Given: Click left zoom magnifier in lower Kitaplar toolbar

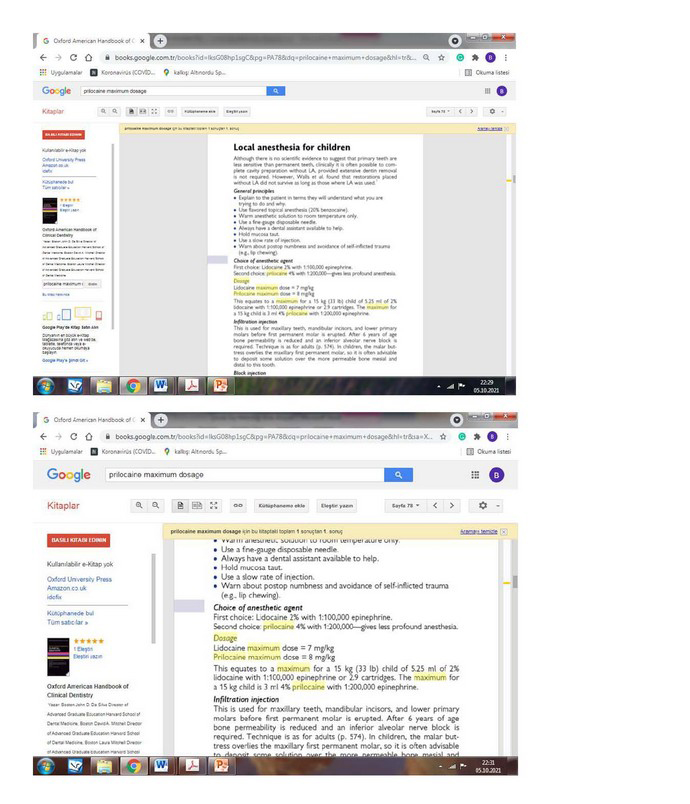Looking at the screenshot, I should [139, 506].
